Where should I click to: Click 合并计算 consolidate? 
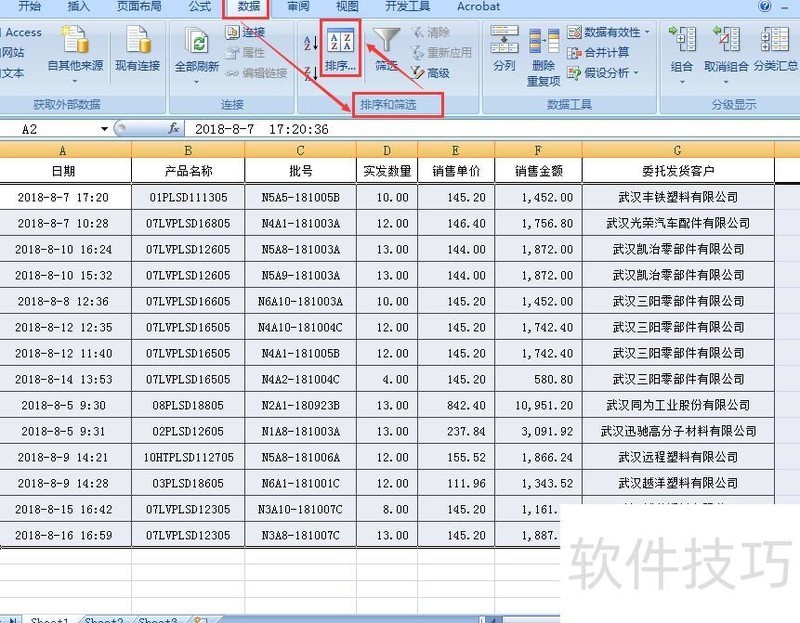click(598, 53)
